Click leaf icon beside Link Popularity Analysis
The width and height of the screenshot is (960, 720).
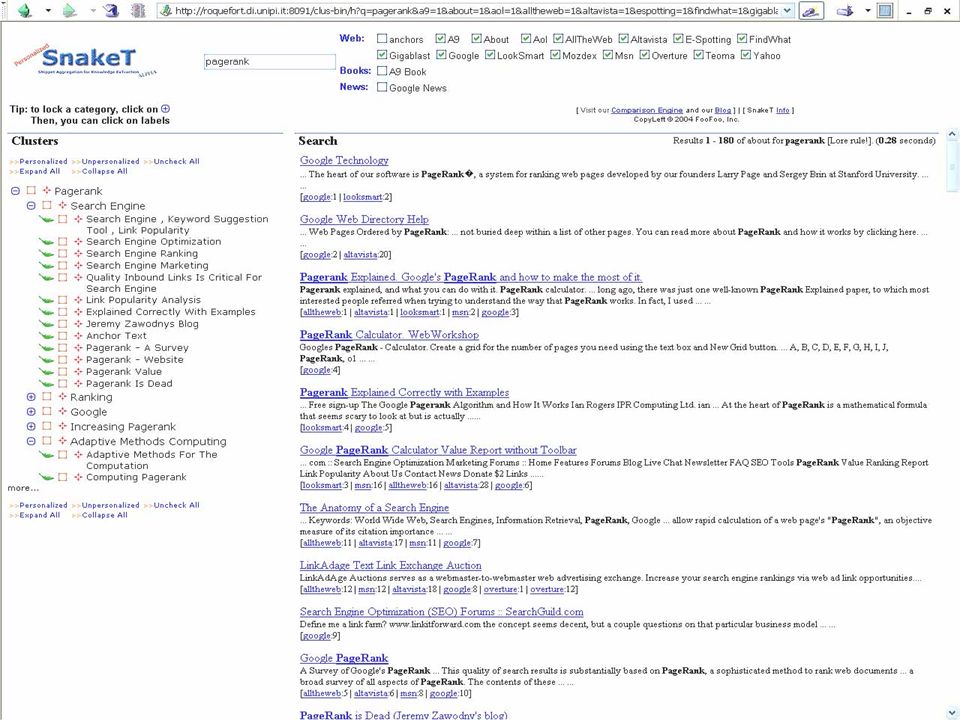[46, 300]
